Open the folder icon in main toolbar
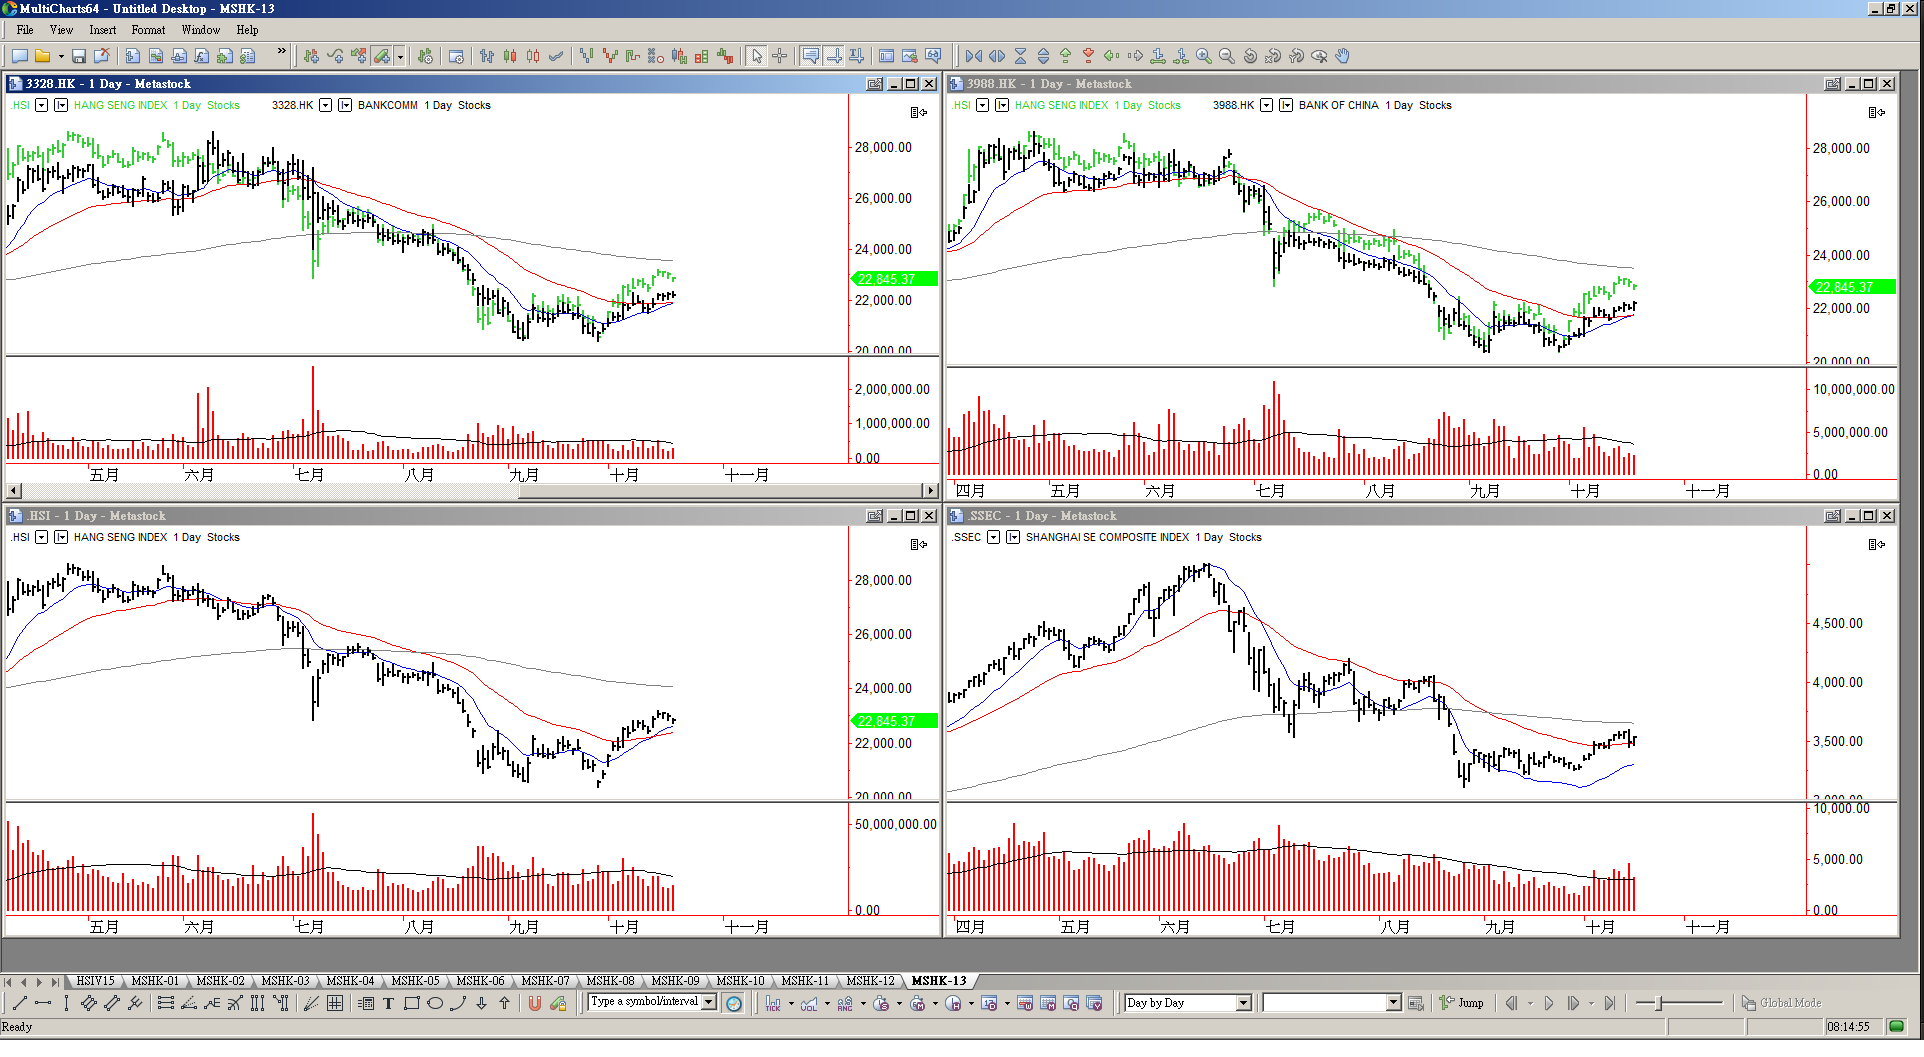 (43, 57)
